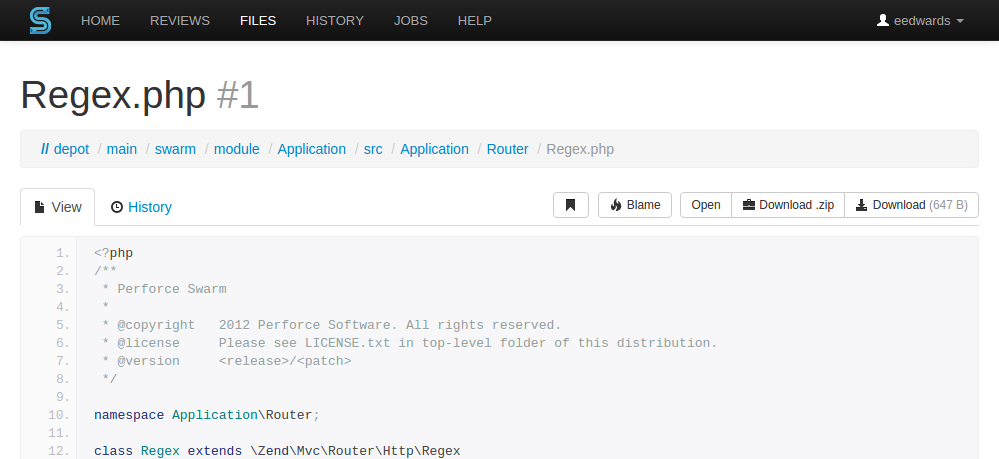
Task: Click the Open button
Action: click(706, 205)
